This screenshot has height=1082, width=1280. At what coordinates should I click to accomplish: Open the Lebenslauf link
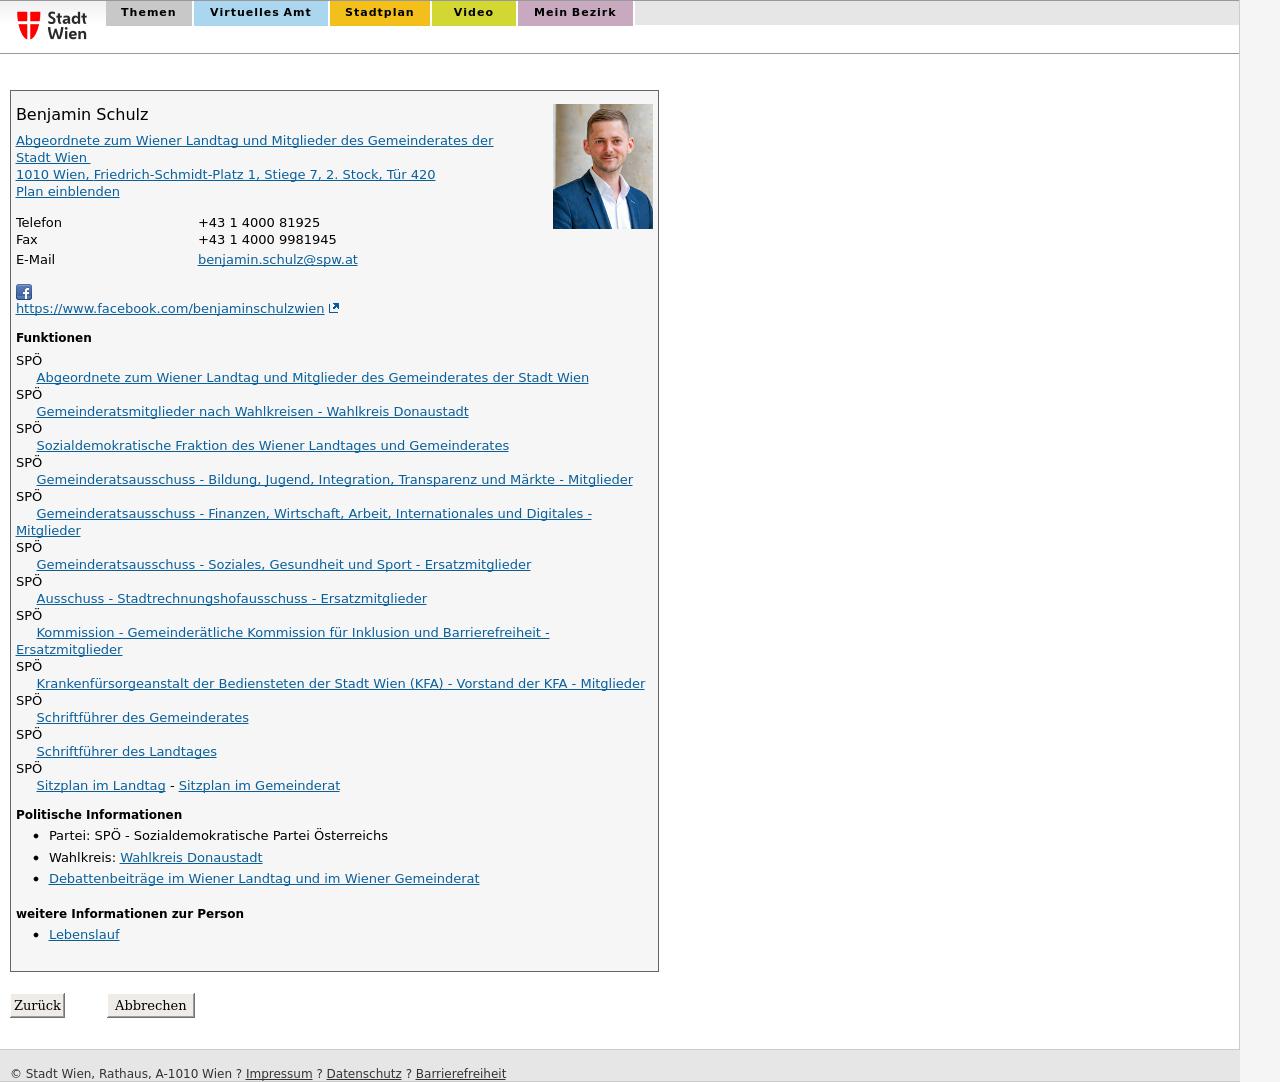(x=84, y=934)
